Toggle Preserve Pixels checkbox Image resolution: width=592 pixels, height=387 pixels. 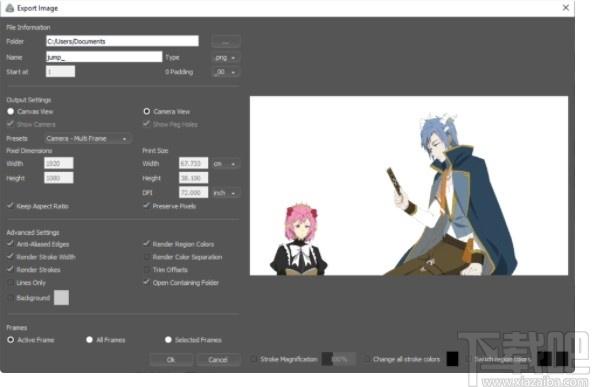tap(146, 206)
